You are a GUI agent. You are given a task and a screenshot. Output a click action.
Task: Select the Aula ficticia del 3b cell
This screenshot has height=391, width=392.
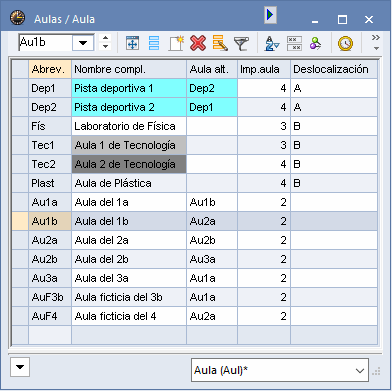(129, 297)
